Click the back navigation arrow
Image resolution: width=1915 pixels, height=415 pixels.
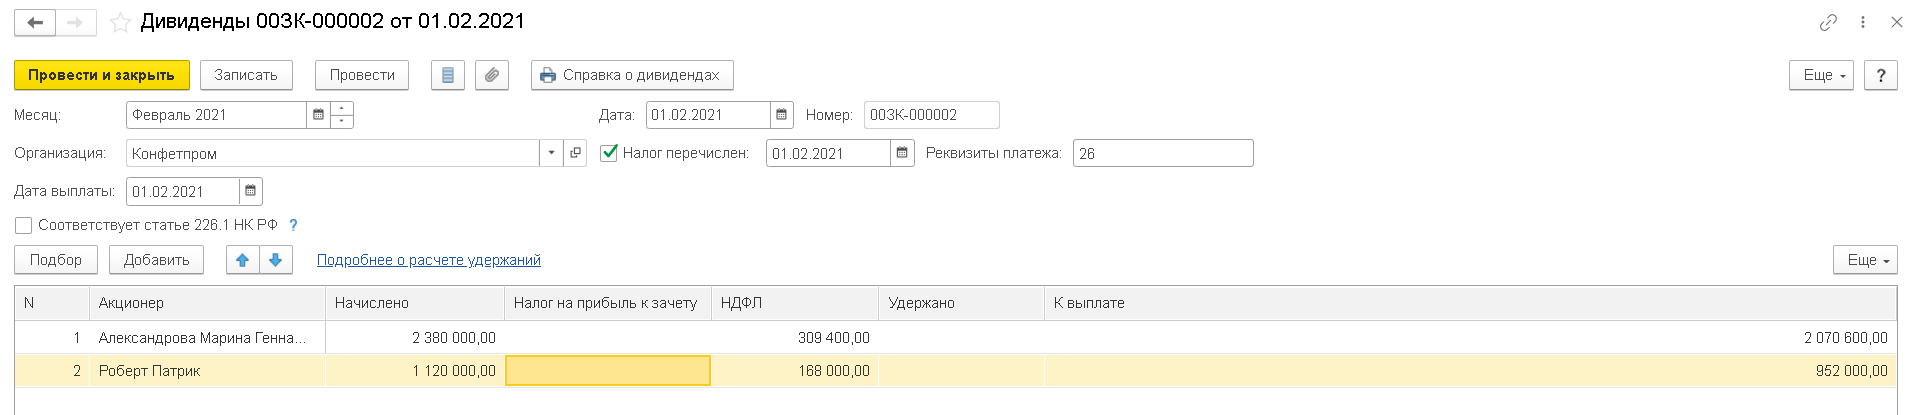(35, 22)
